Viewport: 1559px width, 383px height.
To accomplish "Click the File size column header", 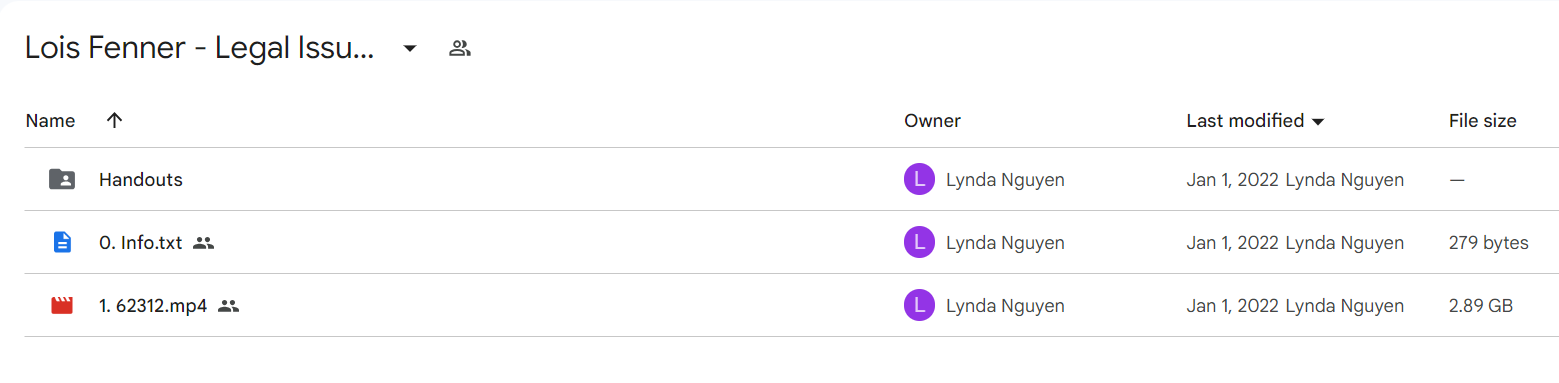I will (x=1482, y=121).
